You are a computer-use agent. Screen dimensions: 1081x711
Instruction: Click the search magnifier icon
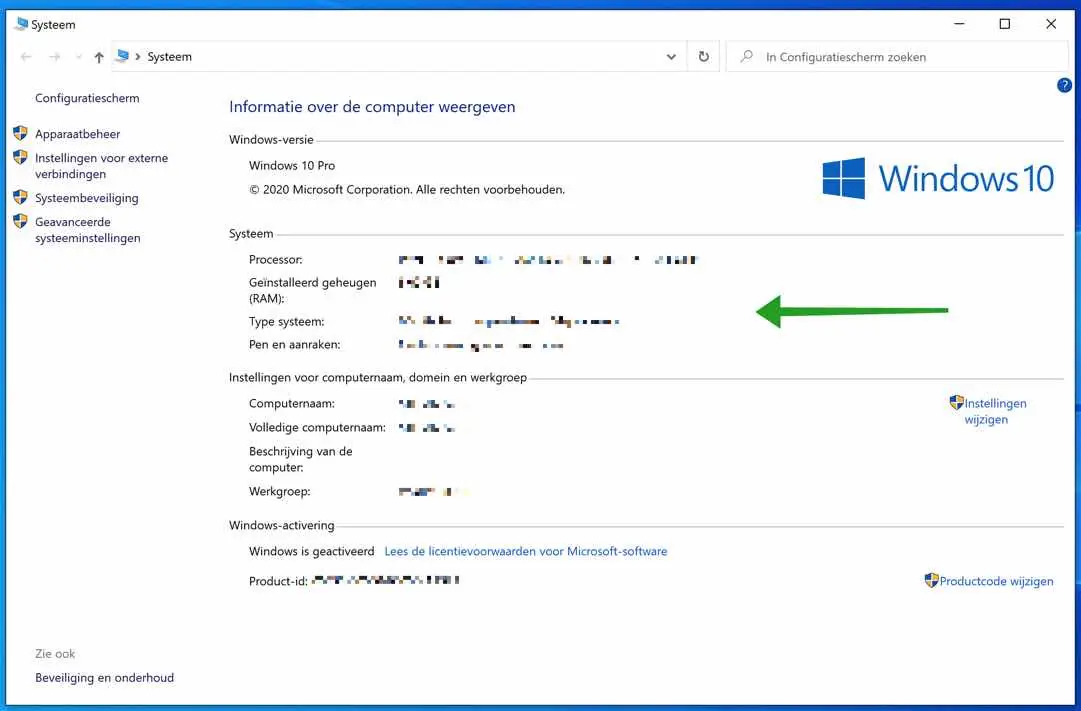[747, 57]
